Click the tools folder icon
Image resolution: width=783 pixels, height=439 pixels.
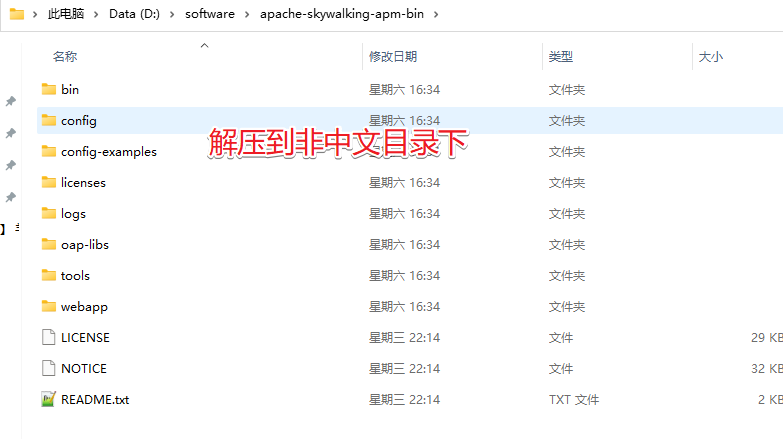pos(48,275)
